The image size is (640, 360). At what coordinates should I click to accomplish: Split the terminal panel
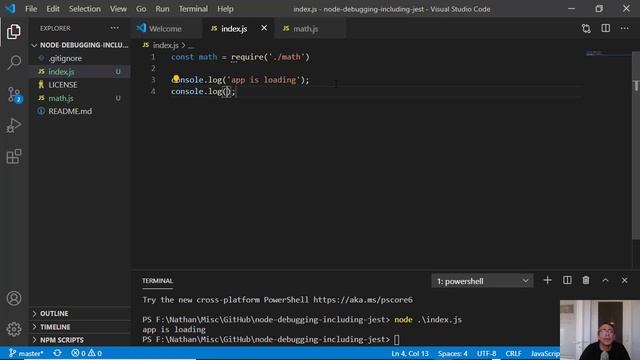567,280
